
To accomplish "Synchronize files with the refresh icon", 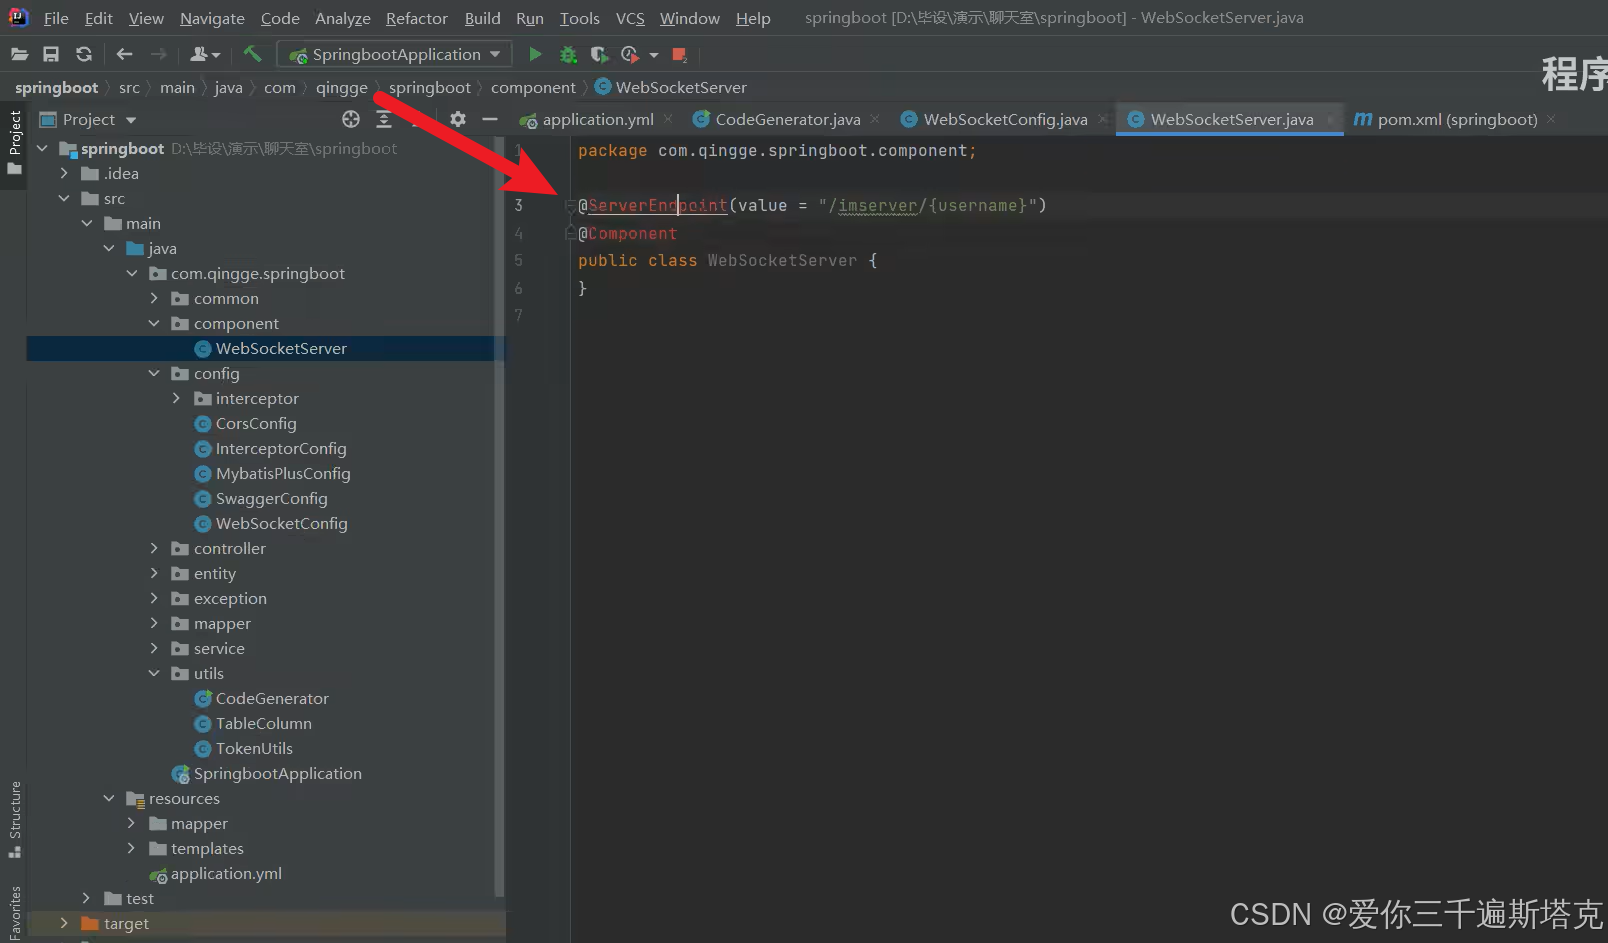I will (84, 54).
